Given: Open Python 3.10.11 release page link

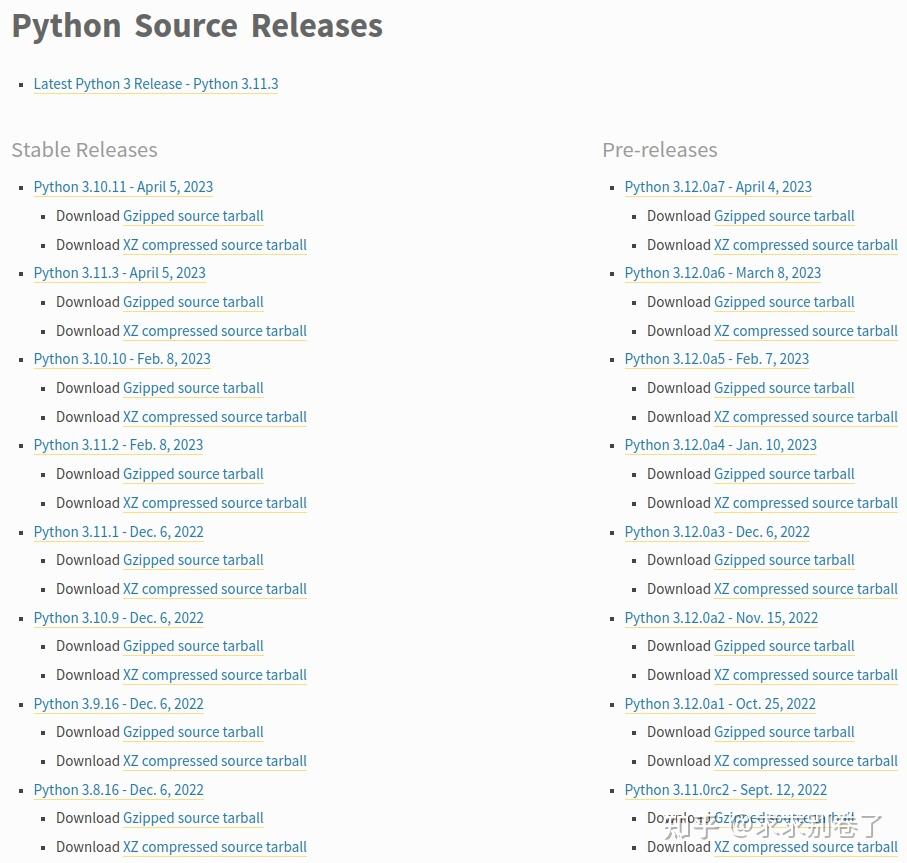Looking at the screenshot, I should (x=123, y=187).
